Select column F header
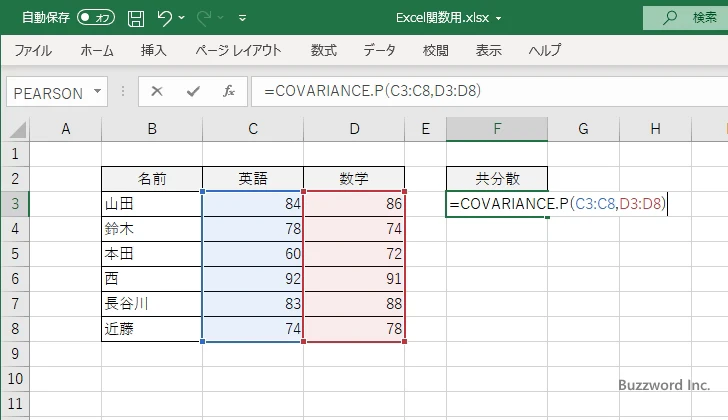The width and height of the screenshot is (728, 420). (497, 129)
